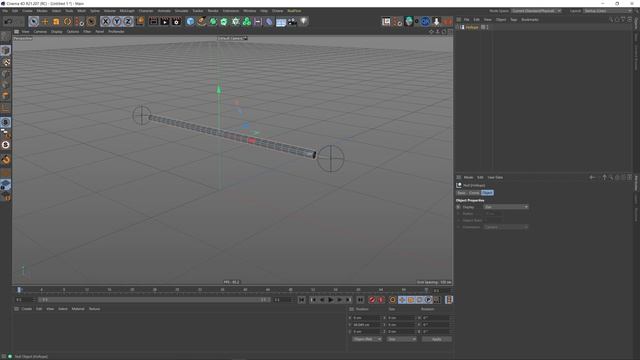Go to start of animation
Screen dimensions: 640x360
302,300
